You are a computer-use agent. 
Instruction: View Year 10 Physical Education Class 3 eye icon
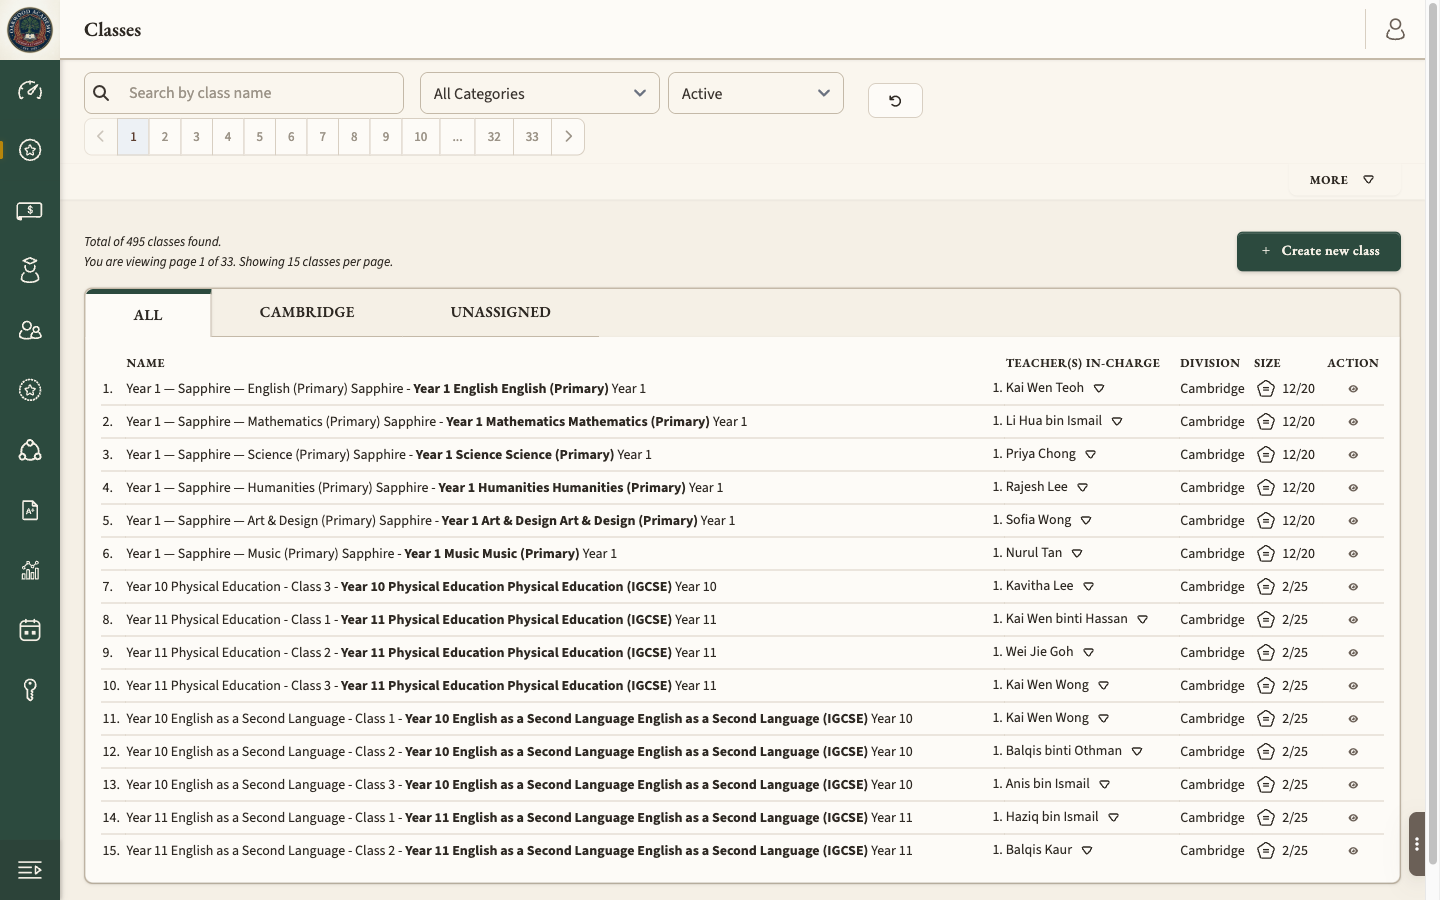(x=1353, y=587)
